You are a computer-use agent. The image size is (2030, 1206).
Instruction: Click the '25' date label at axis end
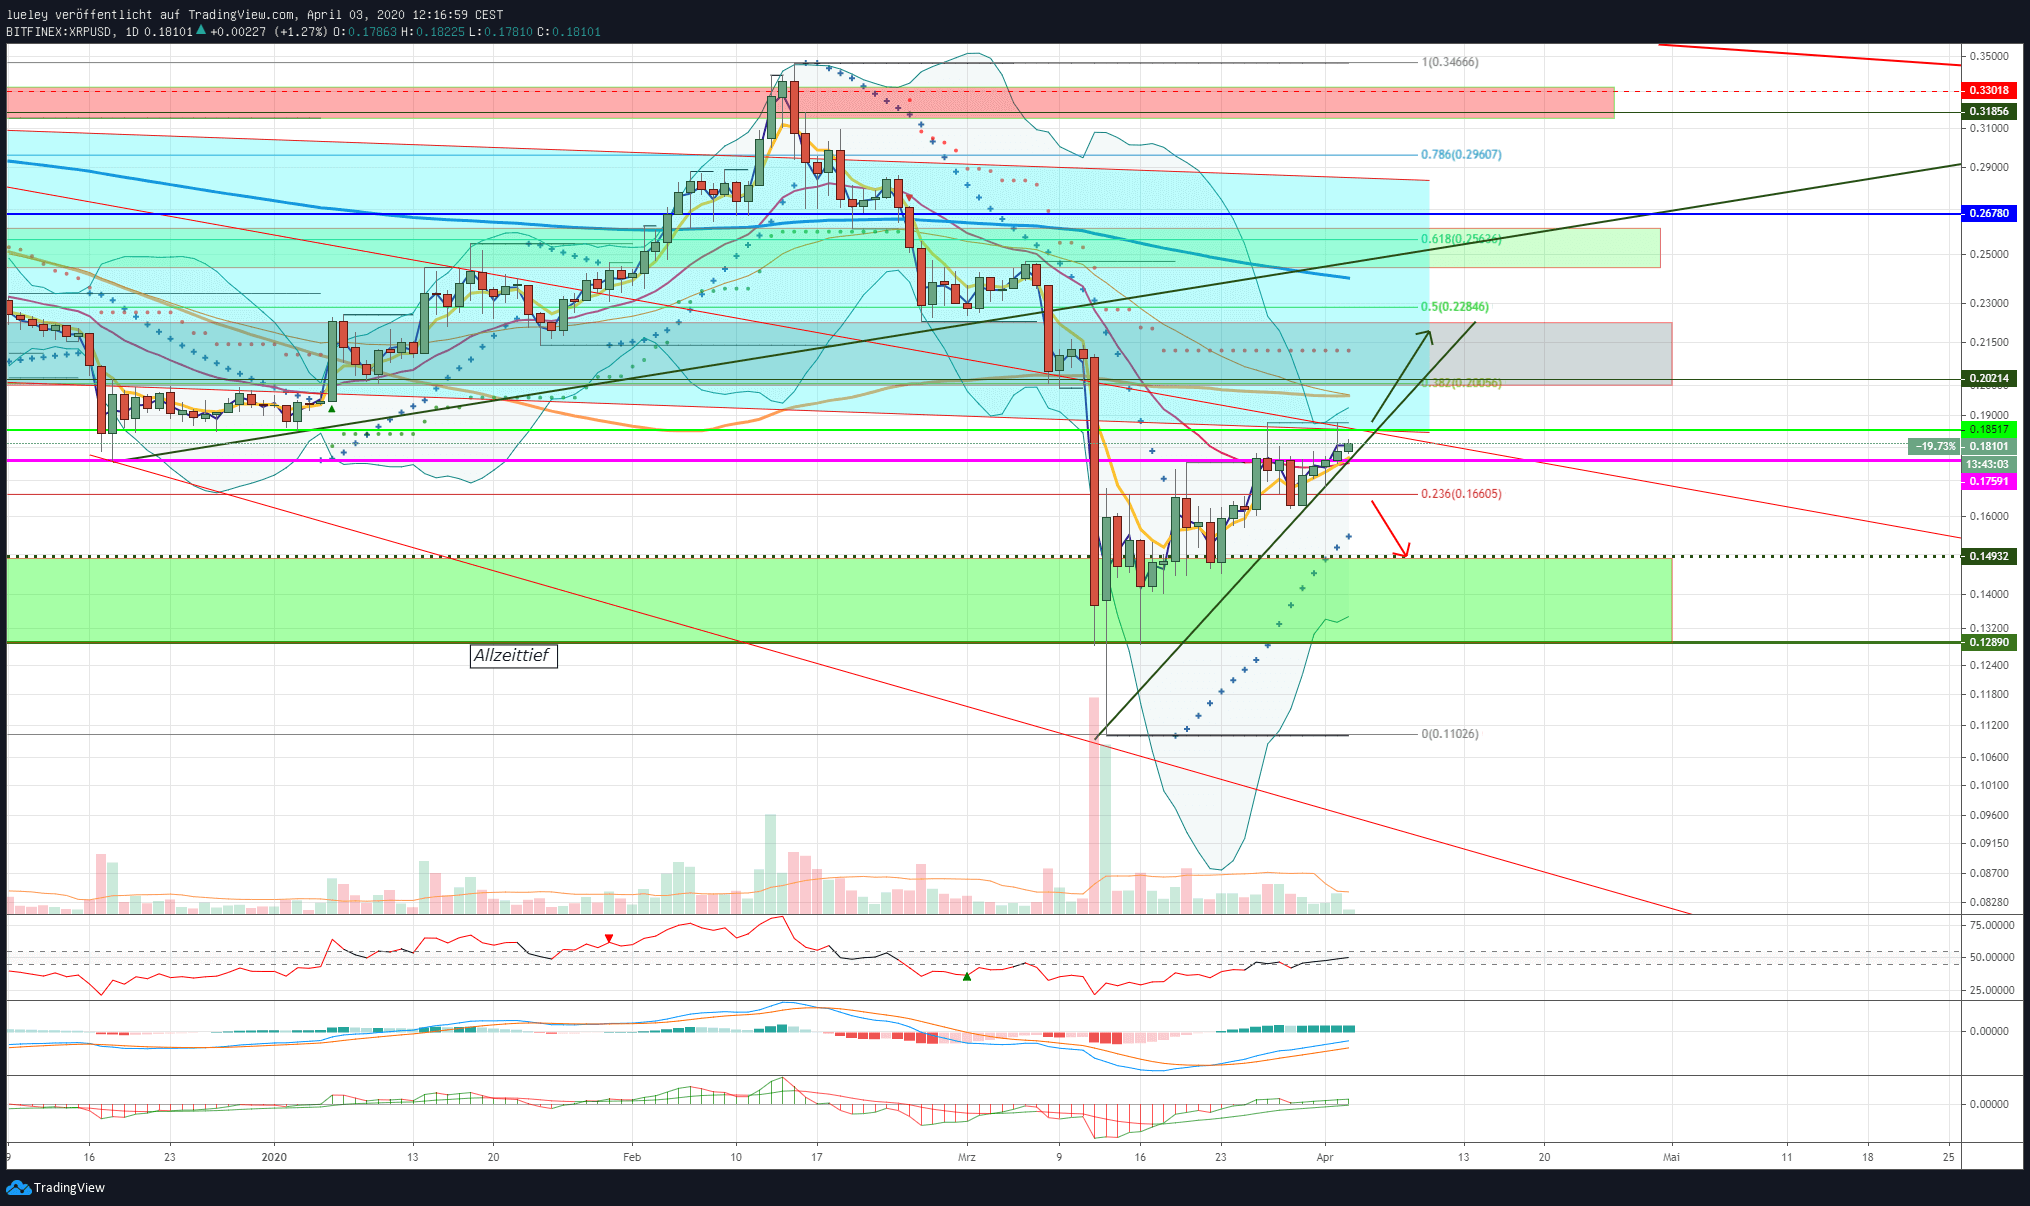tap(1949, 1157)
